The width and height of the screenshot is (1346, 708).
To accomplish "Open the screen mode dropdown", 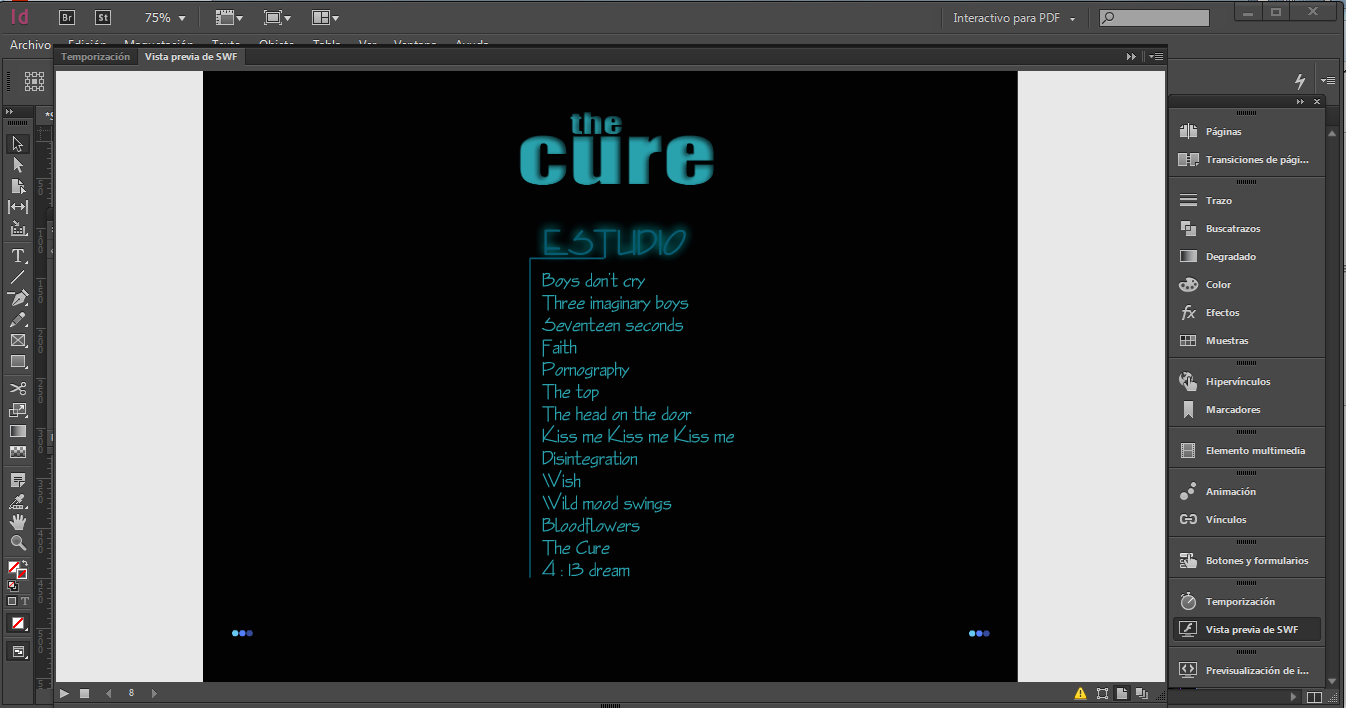I will coord(277,18).
